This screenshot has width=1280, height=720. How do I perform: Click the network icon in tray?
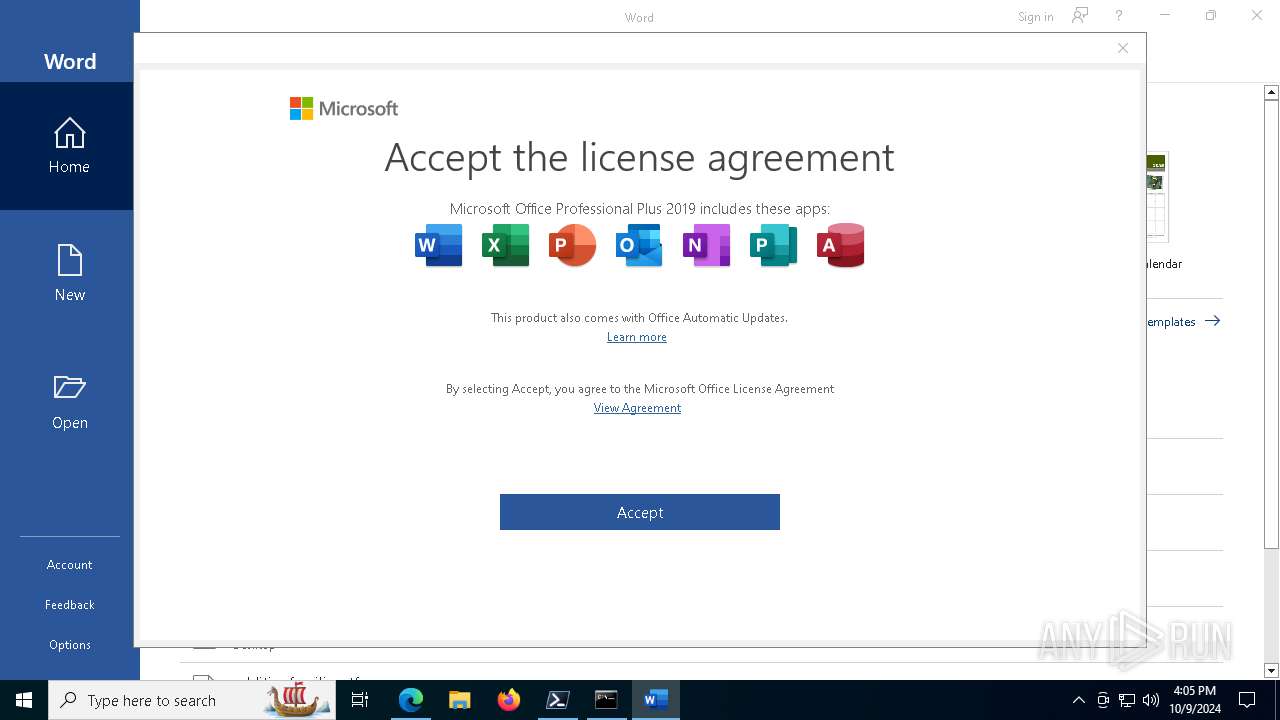(1127, 700)
